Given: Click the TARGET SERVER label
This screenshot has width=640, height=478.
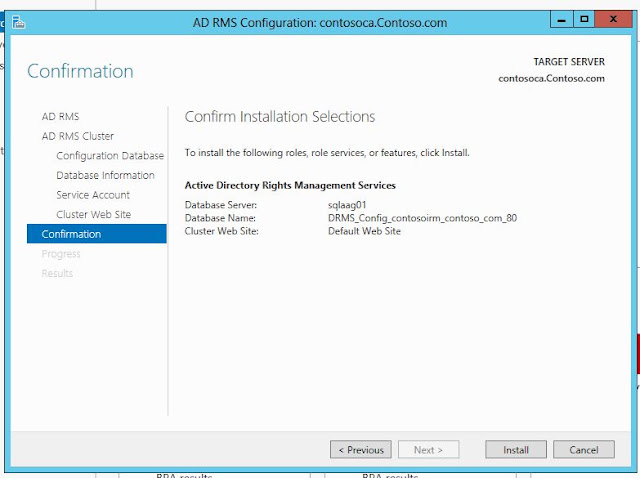Looking at the screenshot, I should point(569,62).
